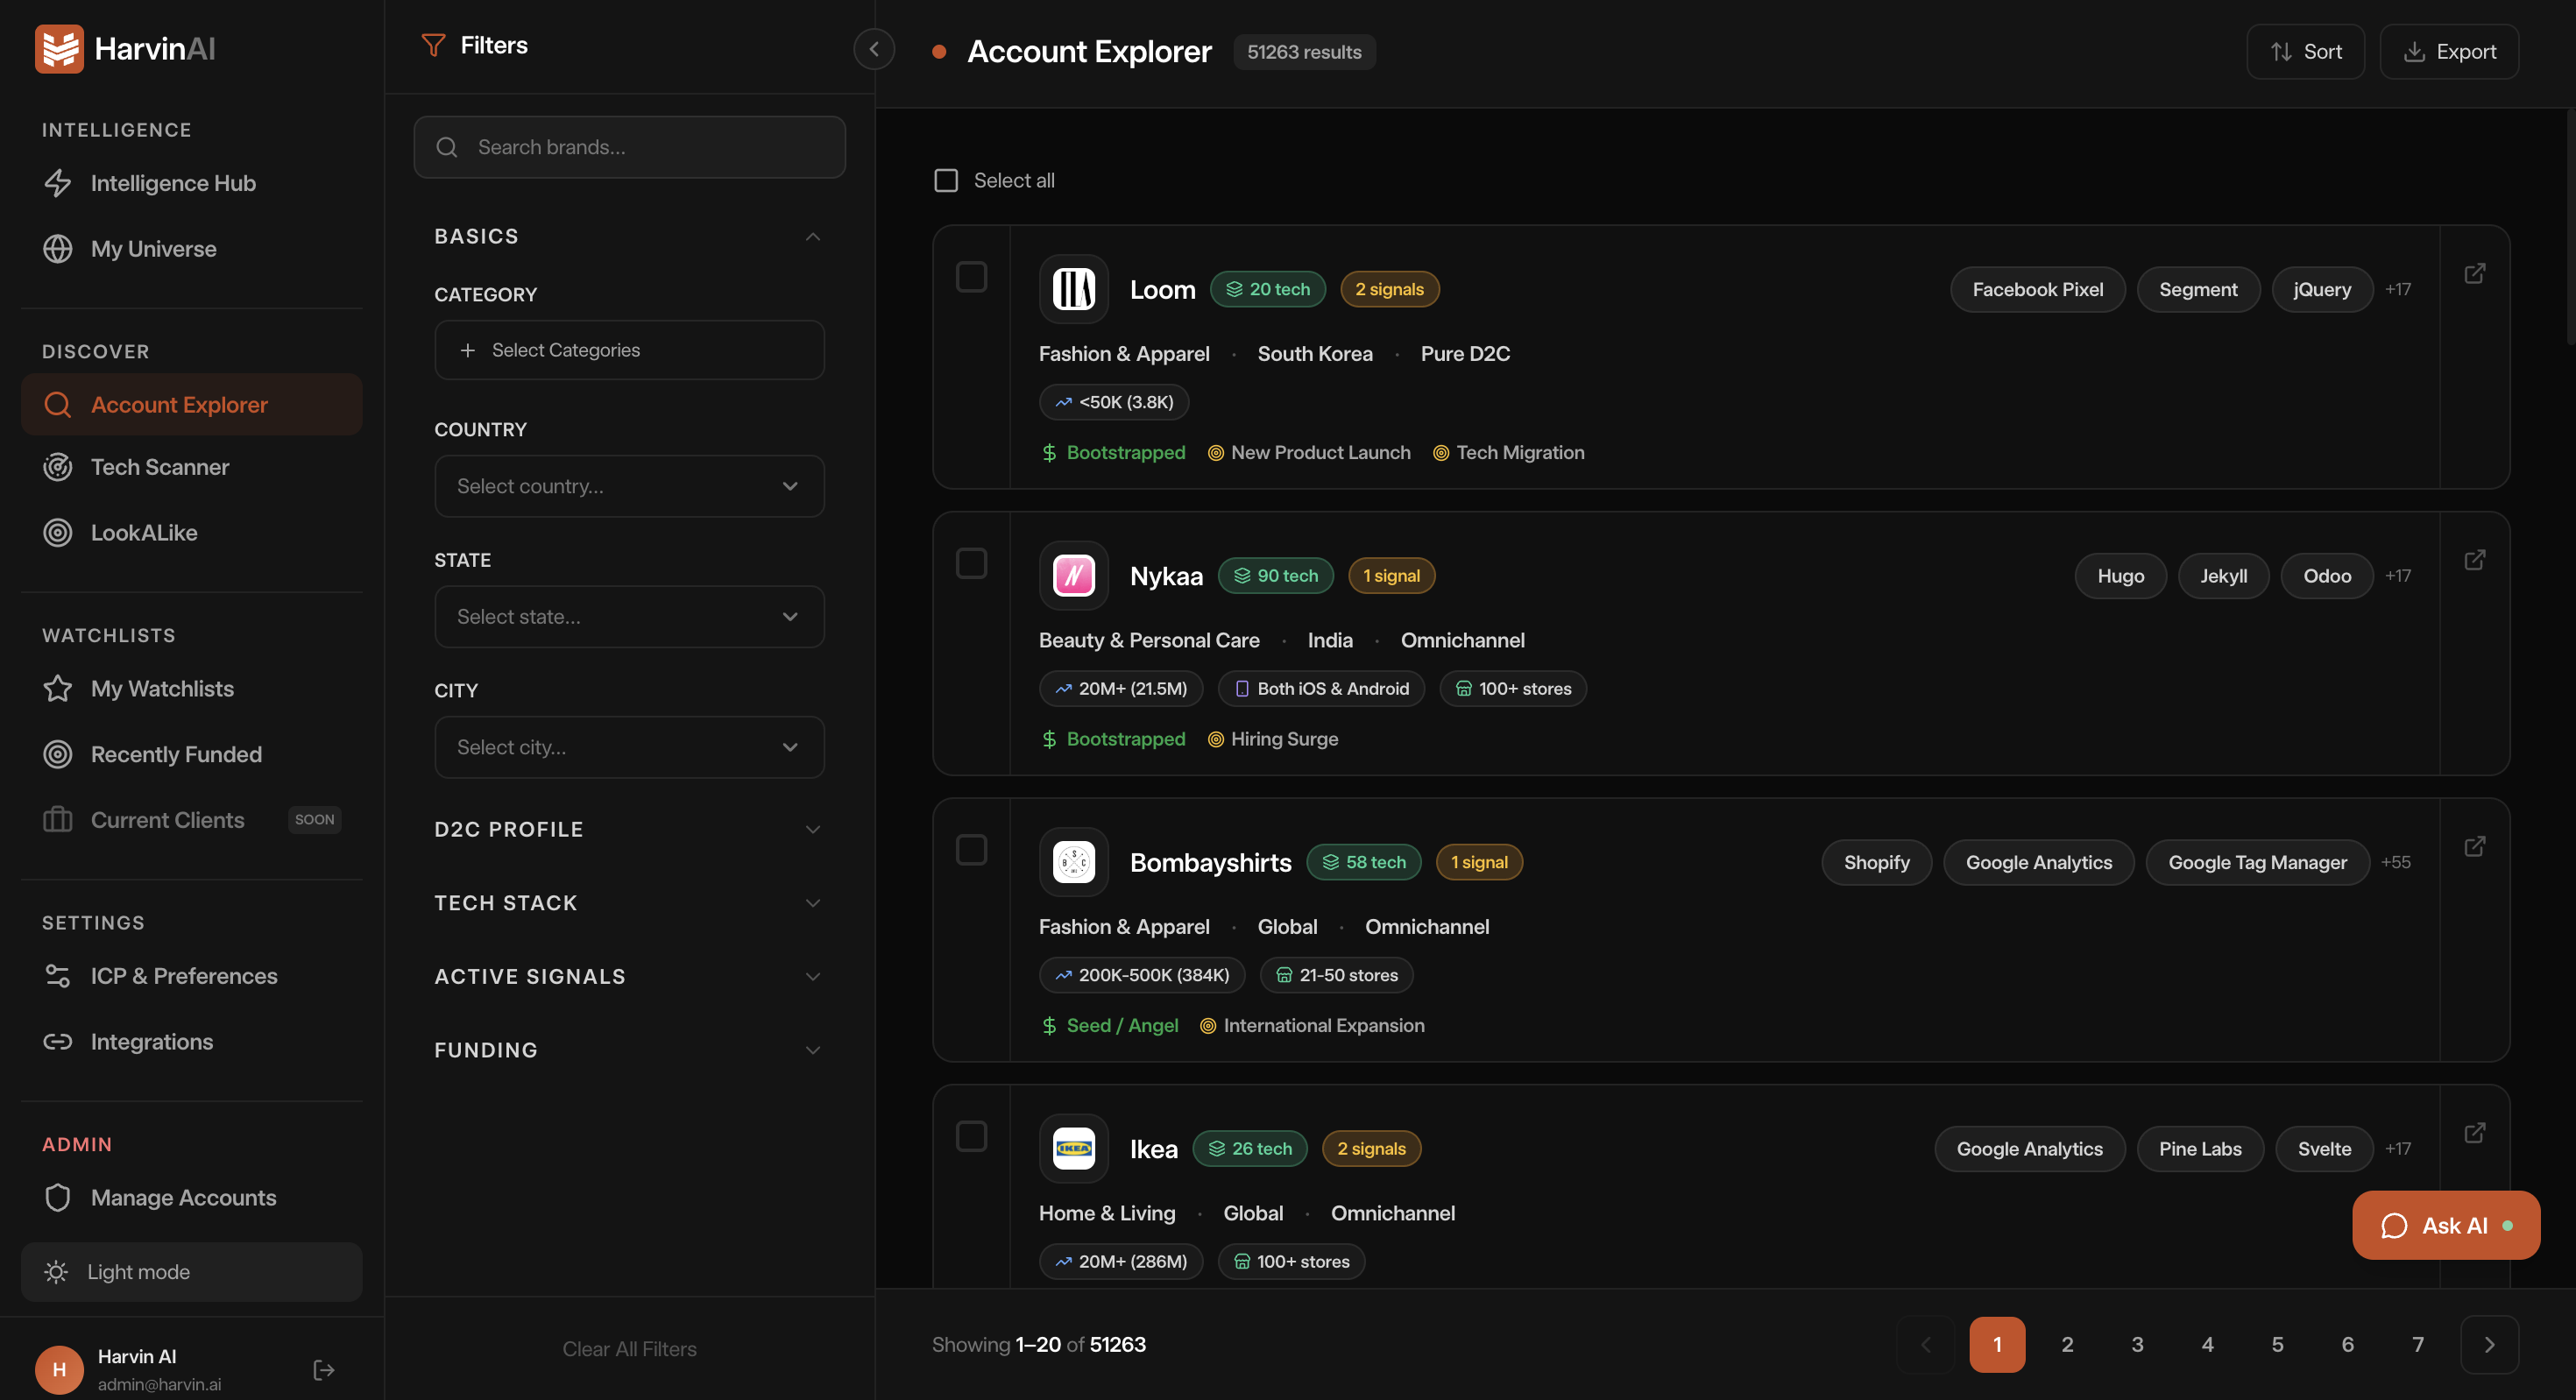Collapse the BASICS filter section

tap(812, 236)
